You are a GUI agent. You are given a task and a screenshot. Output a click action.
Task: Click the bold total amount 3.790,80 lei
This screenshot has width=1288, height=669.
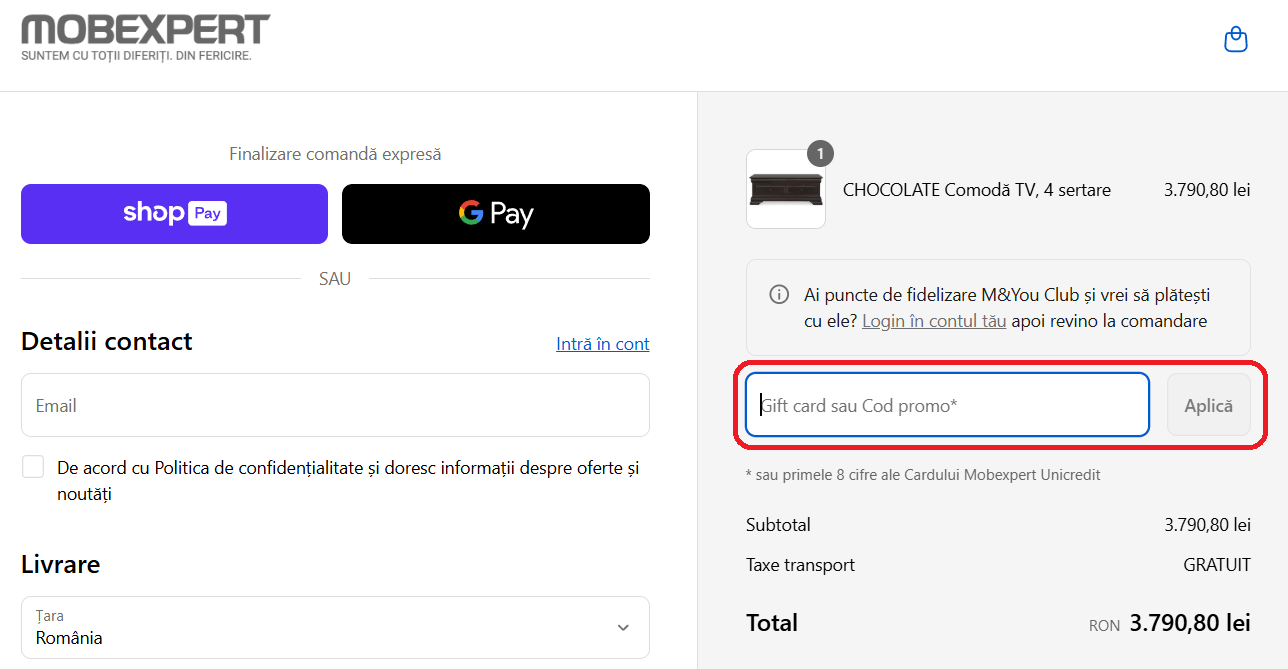pos(1189,623)
